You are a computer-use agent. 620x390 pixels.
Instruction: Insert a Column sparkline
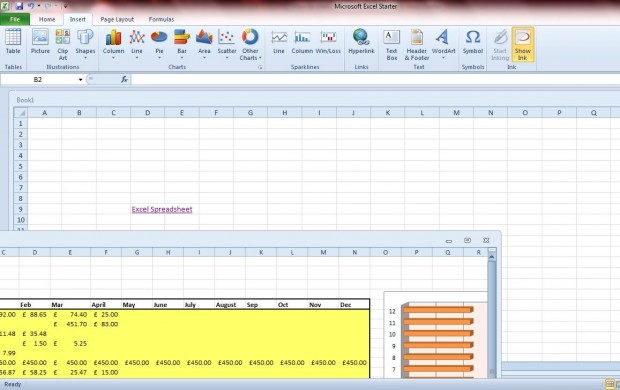coord(302,42)
